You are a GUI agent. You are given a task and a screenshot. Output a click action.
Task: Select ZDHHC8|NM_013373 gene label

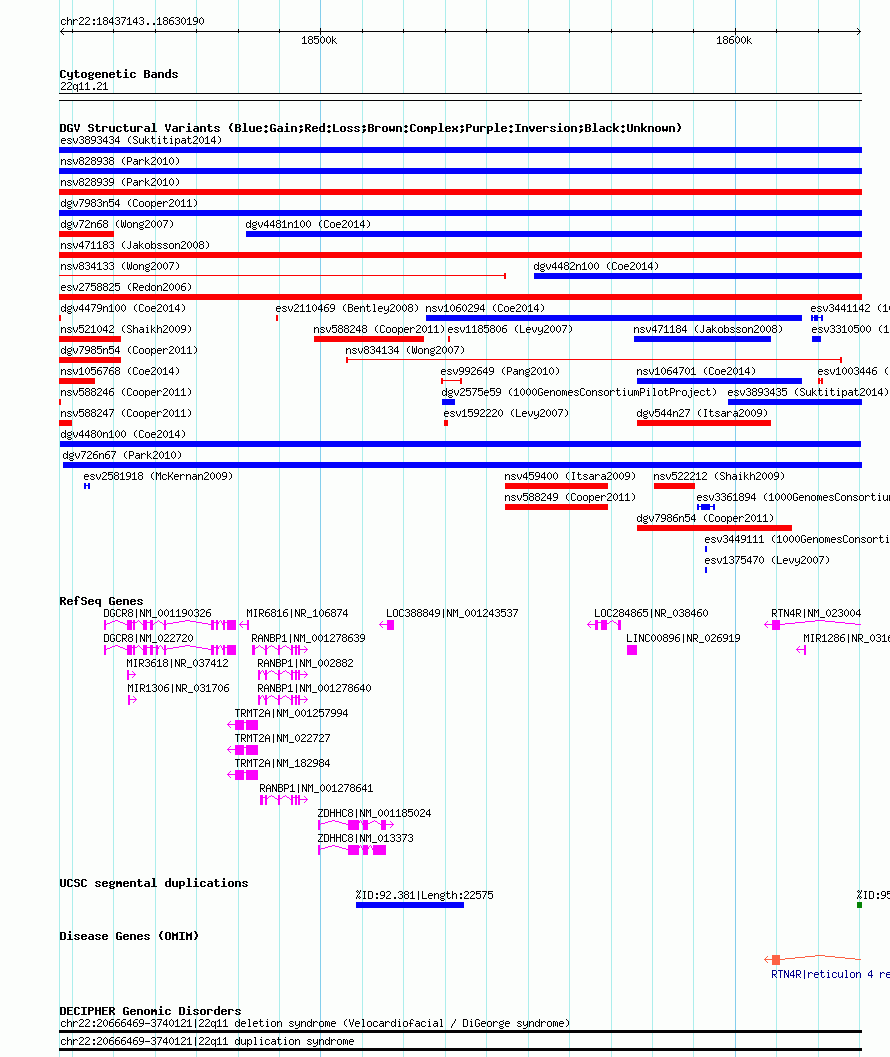pyautogui.click(x=366, y=838)
